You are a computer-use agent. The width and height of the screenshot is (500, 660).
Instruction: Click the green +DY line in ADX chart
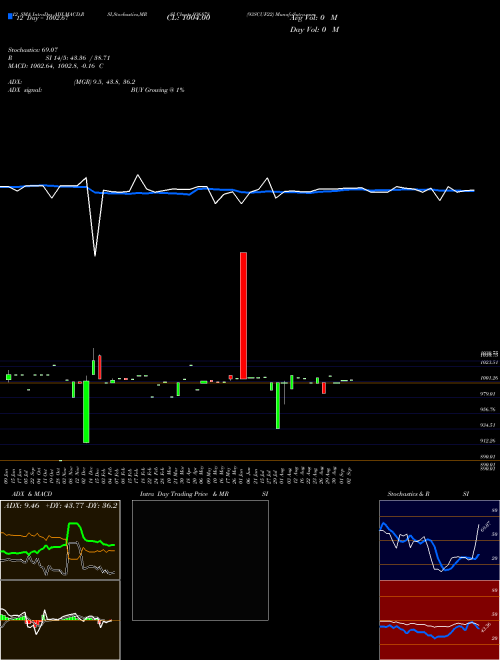pos(74,524)
